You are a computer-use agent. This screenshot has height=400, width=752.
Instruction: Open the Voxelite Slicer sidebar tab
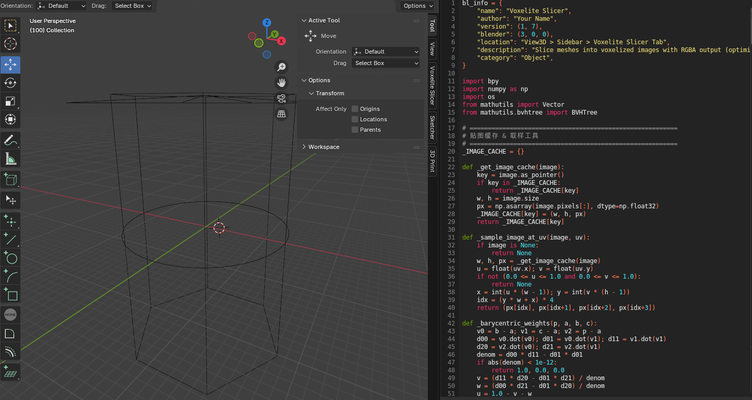432,84
